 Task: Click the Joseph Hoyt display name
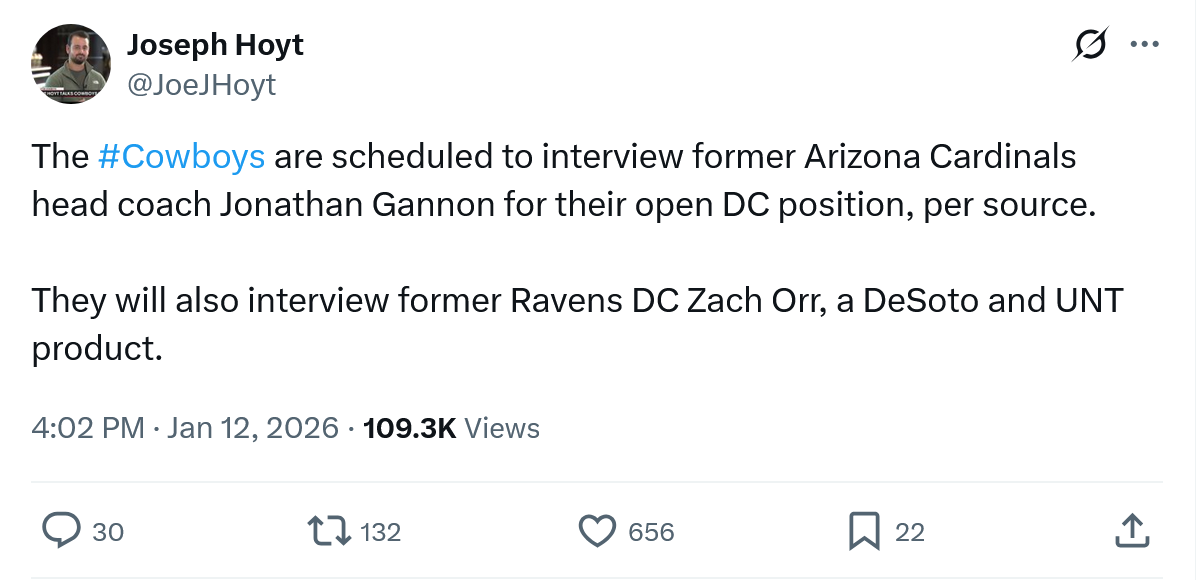(x=215, y=45)
